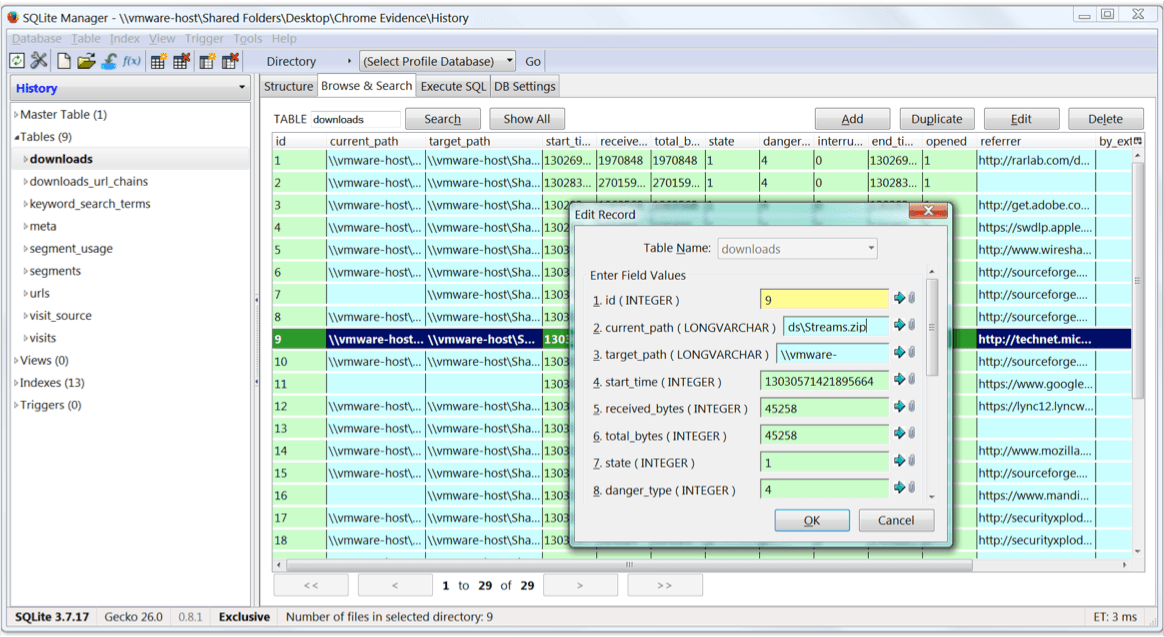The width and height of the screenshot is (1164, 637).
Task: Refresh the database (circular arrows icon)
Action: (16, 60)
